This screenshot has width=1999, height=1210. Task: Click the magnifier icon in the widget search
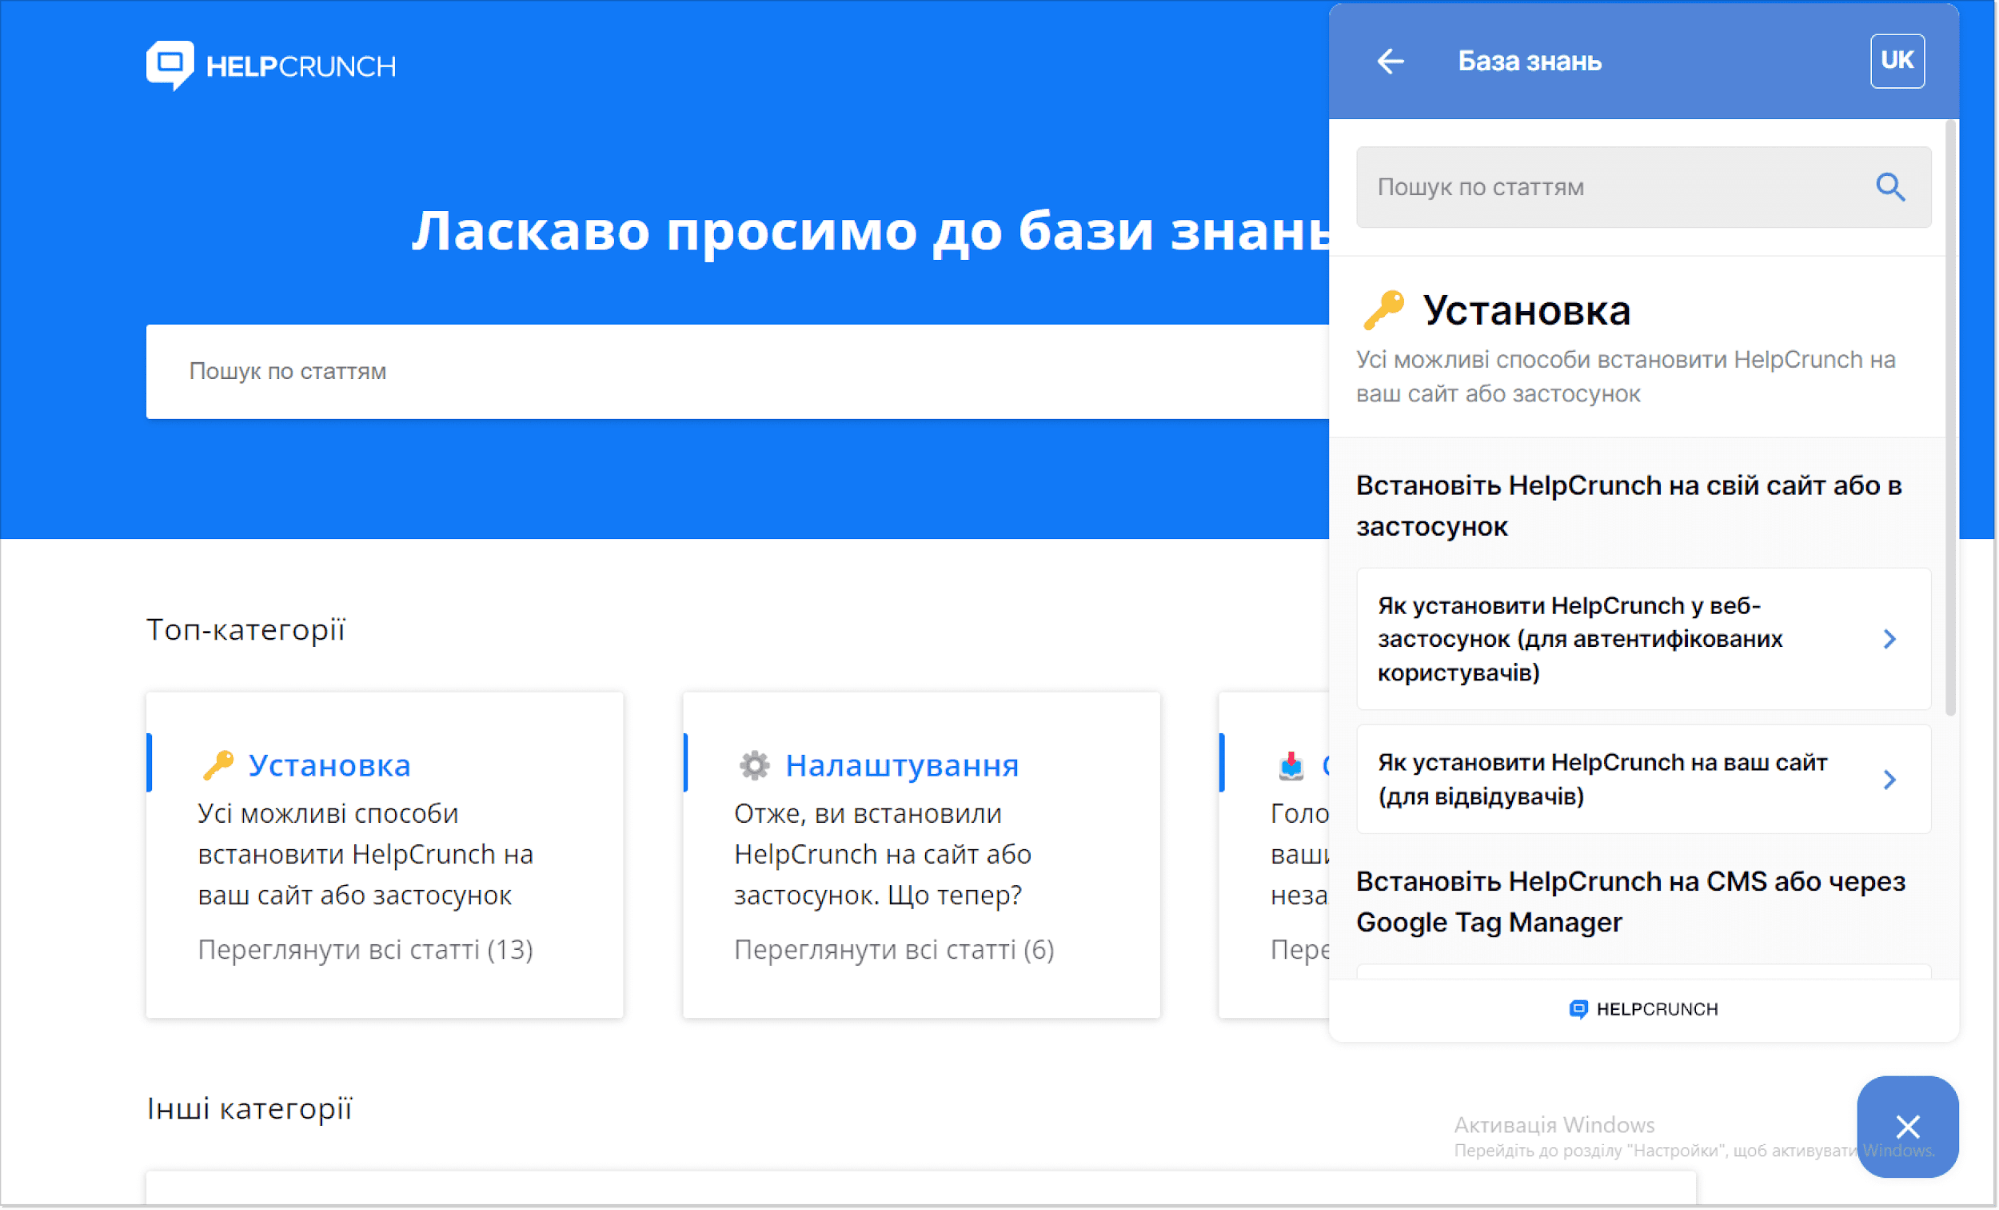click(x=1890, y=187)
